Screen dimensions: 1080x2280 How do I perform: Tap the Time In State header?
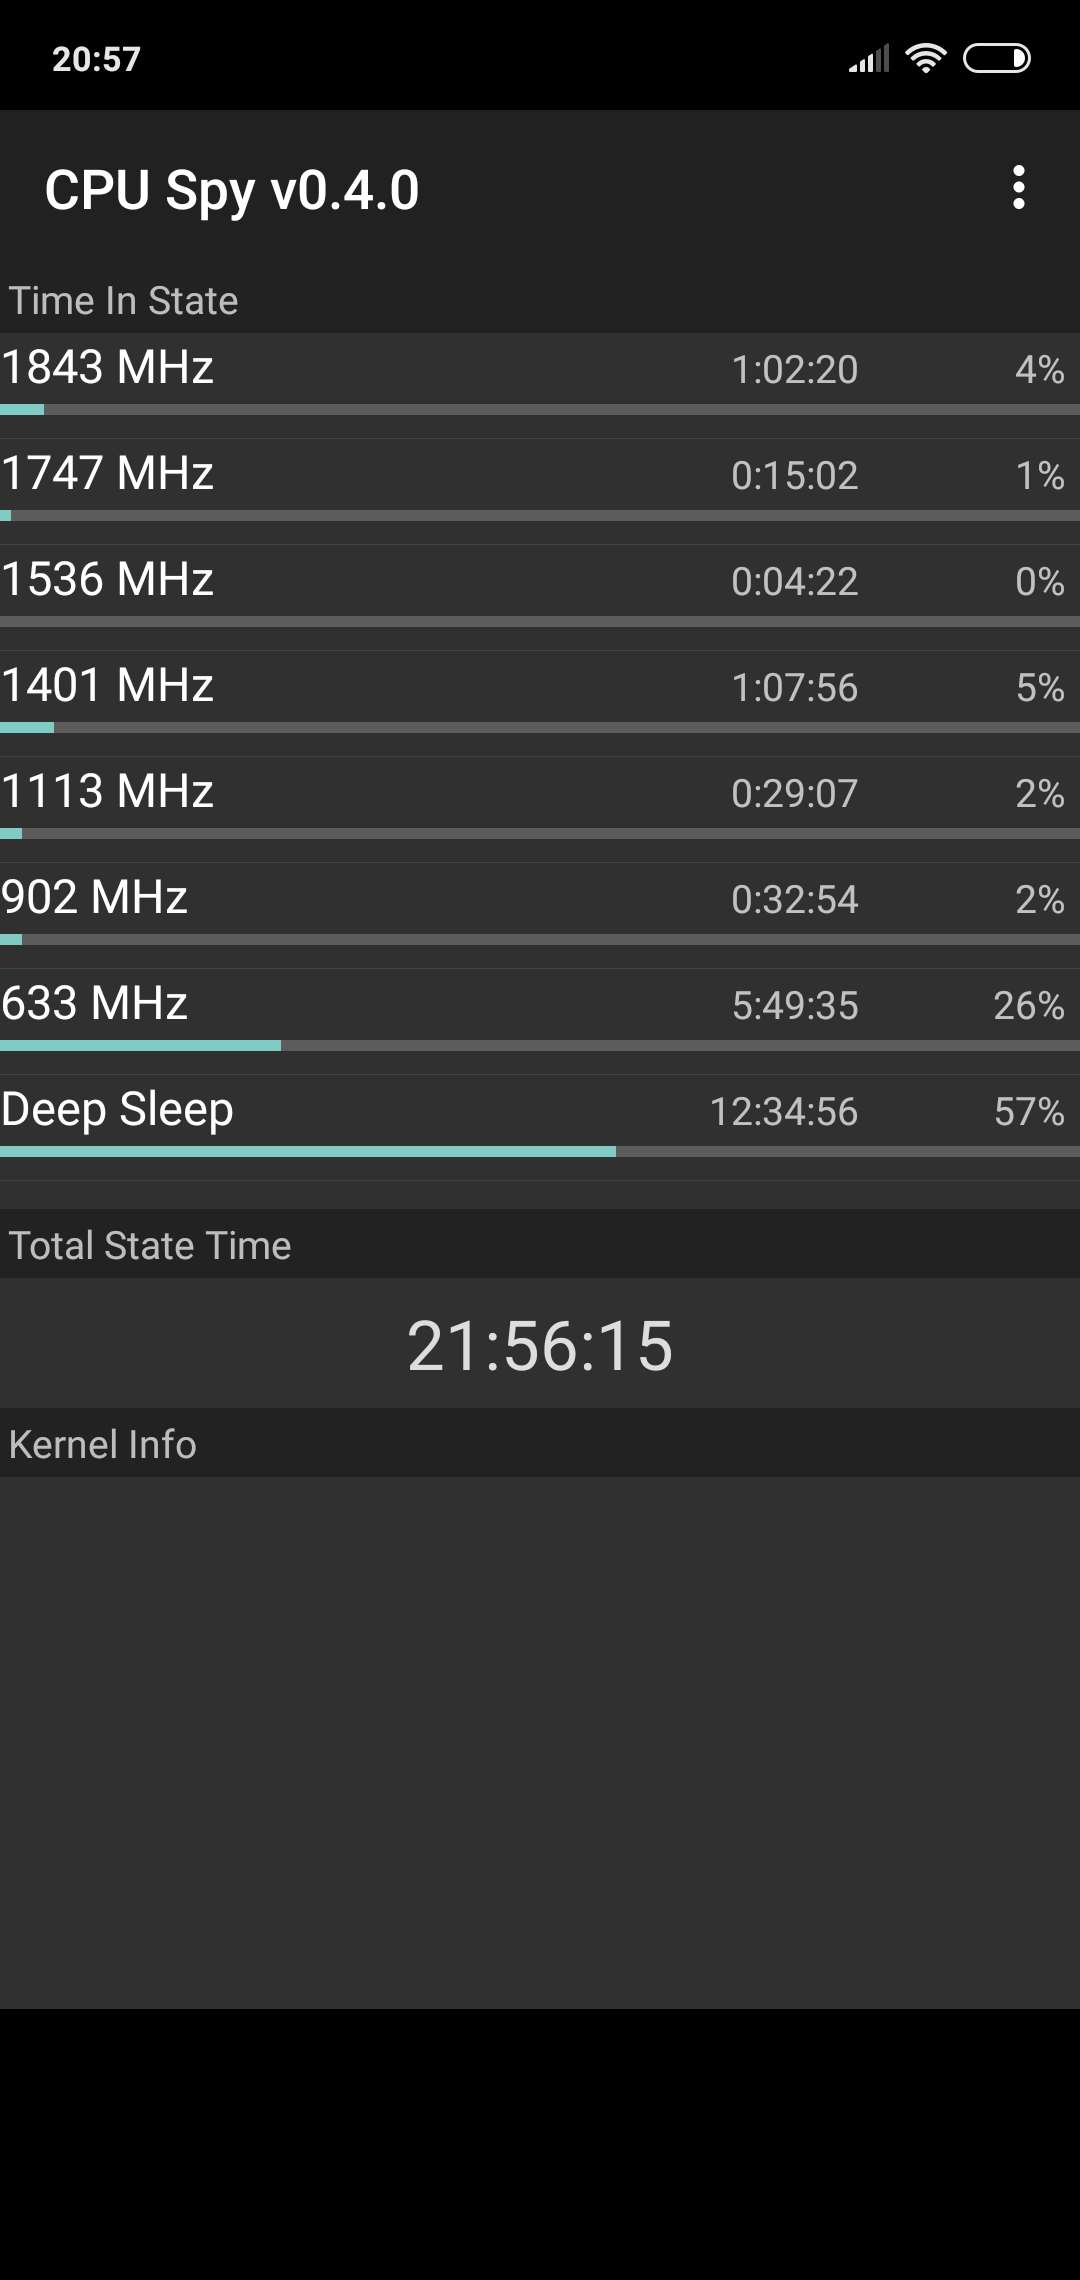[124, 301]
